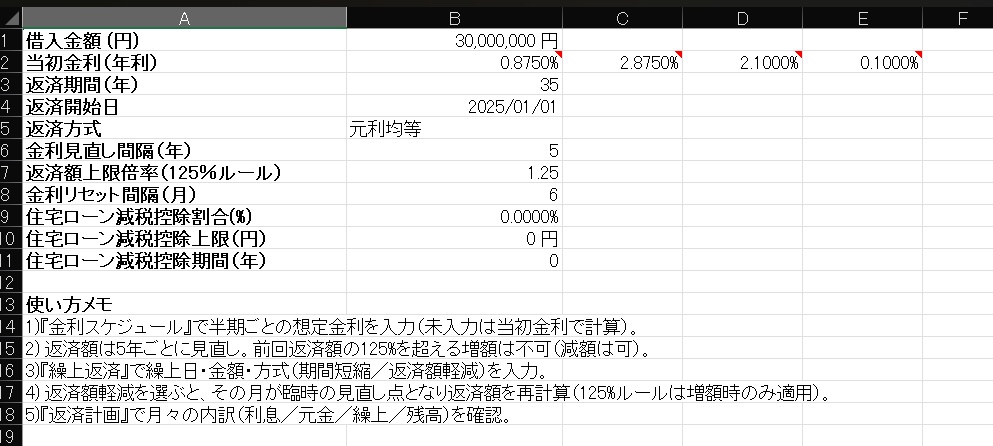The image size is (993, 446).
Task: Select the 1.25 cap multiplier cell
Action: [x=454, y=172]
